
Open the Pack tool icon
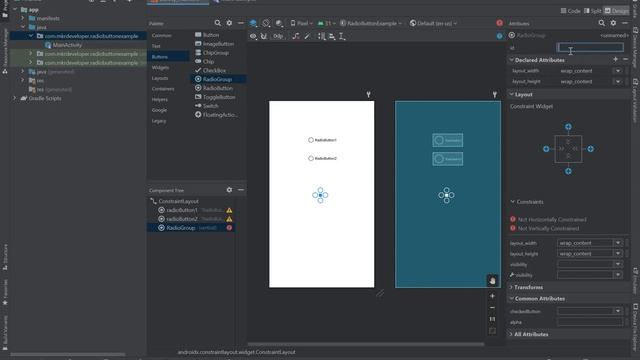[x=322, y=36]
